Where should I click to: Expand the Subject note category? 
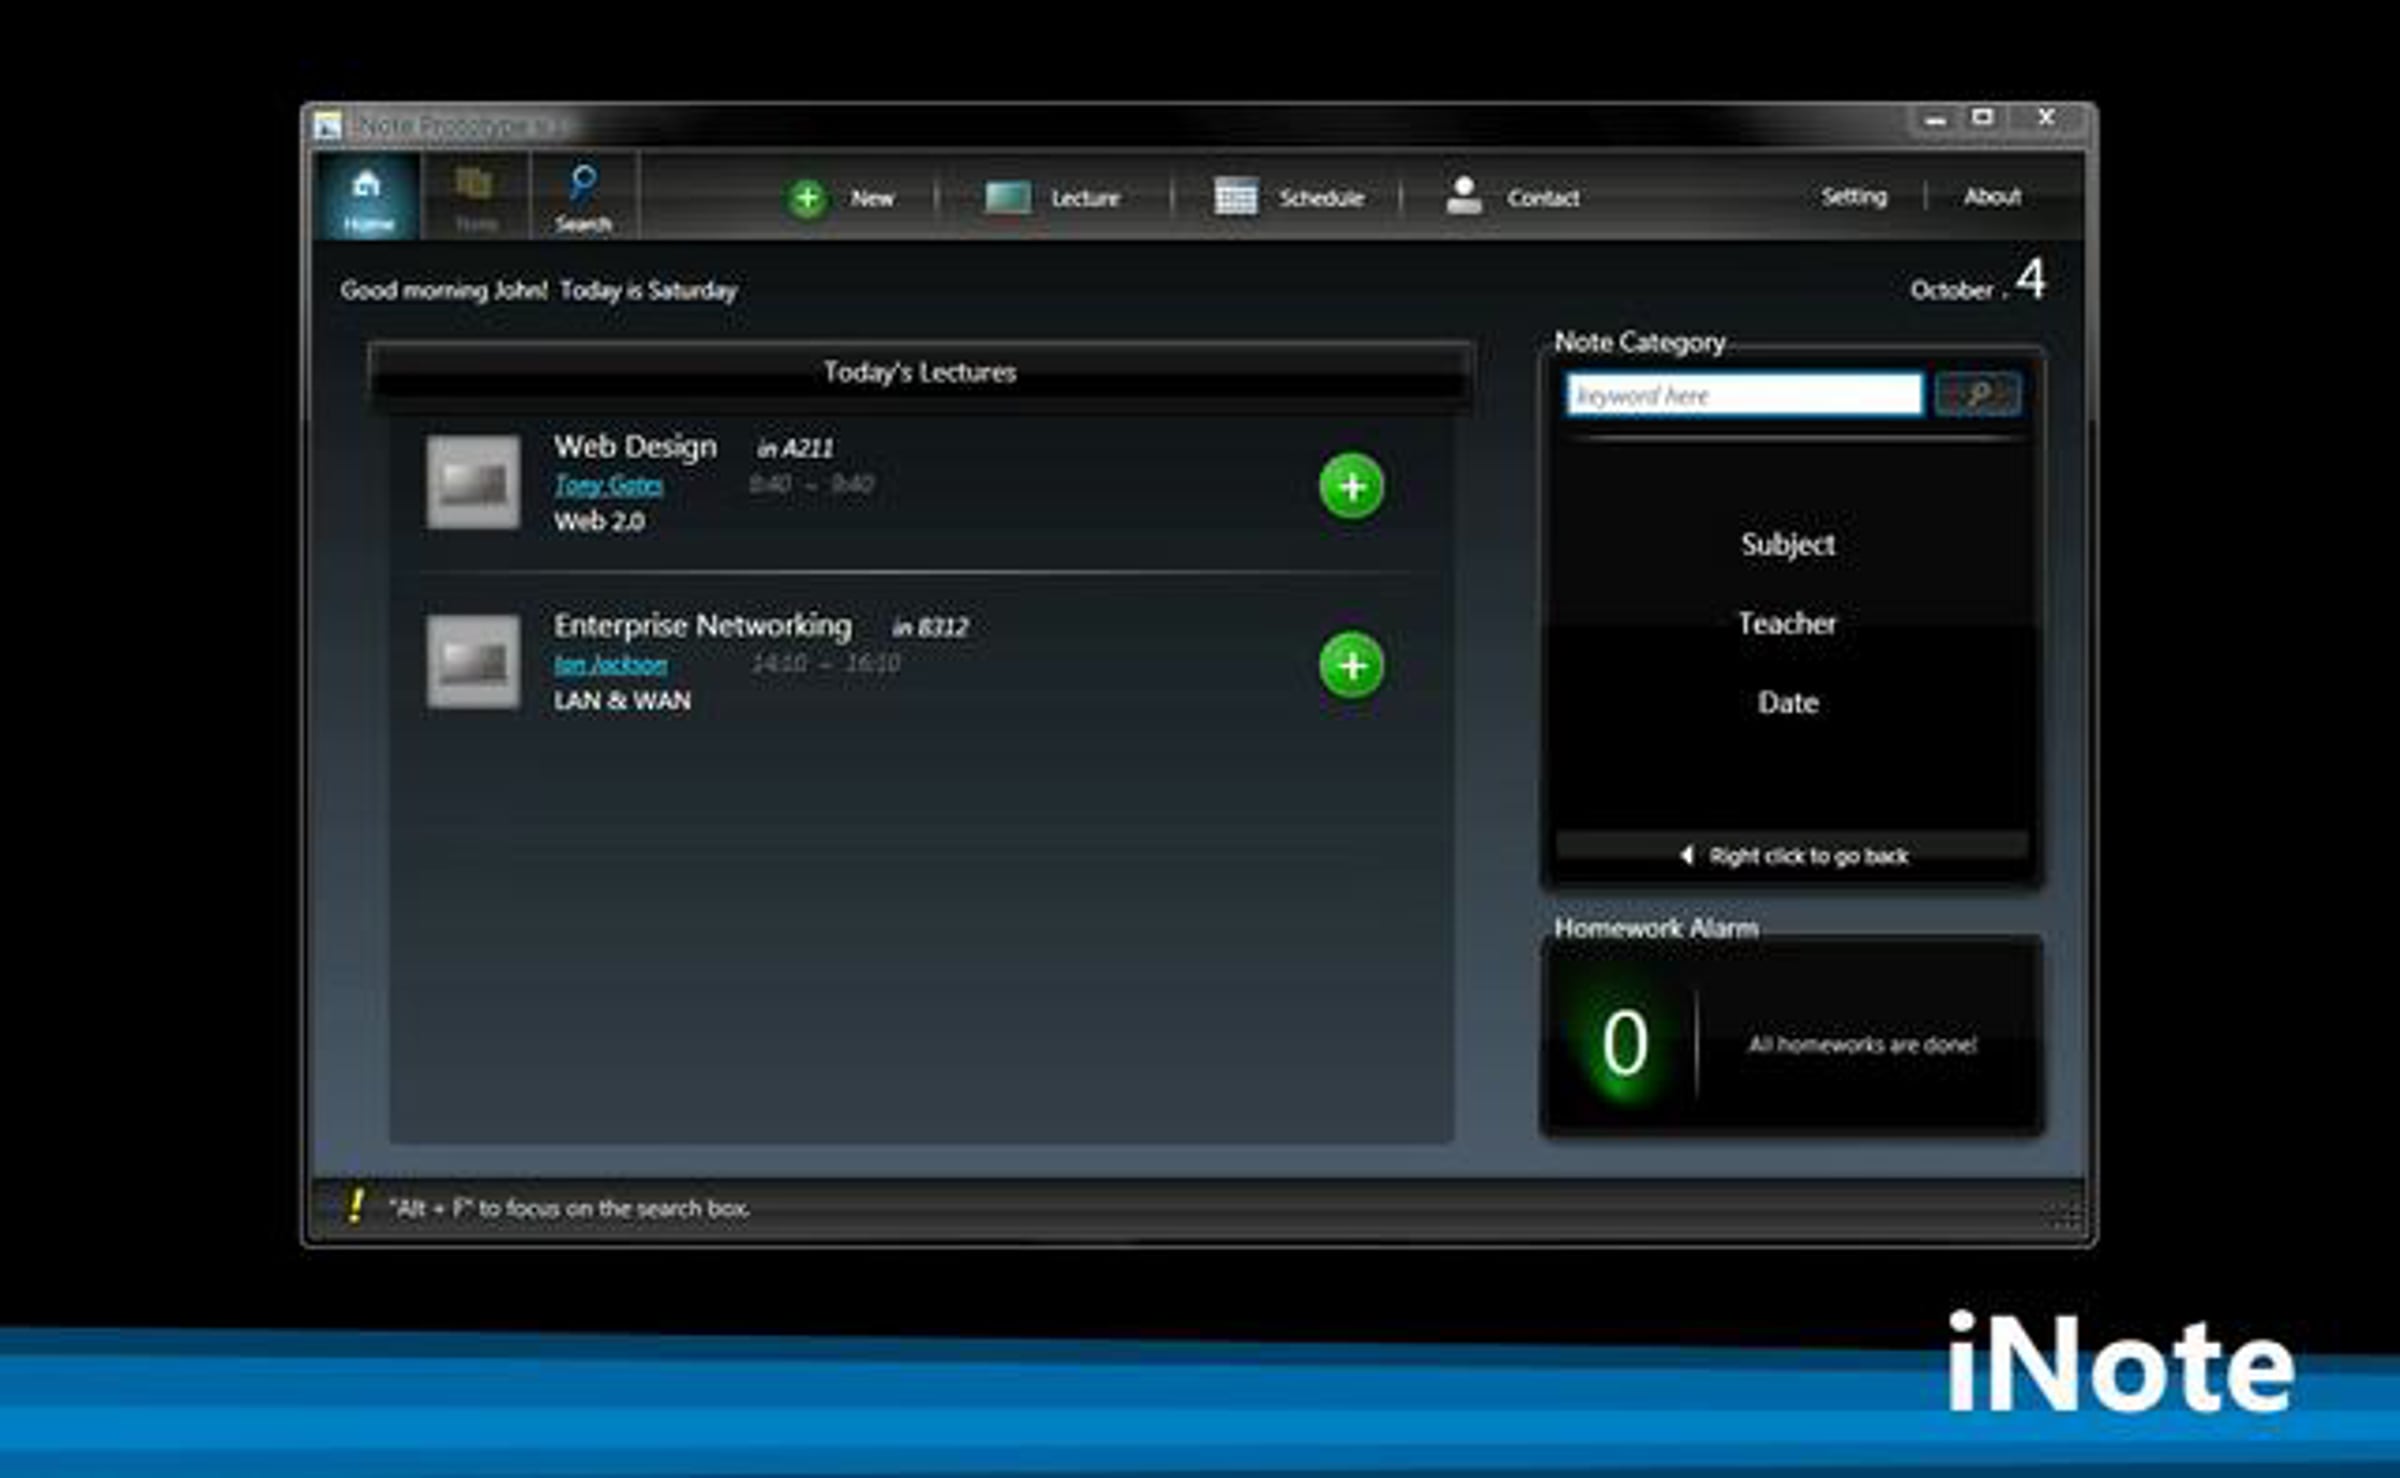click(1788, 545)
